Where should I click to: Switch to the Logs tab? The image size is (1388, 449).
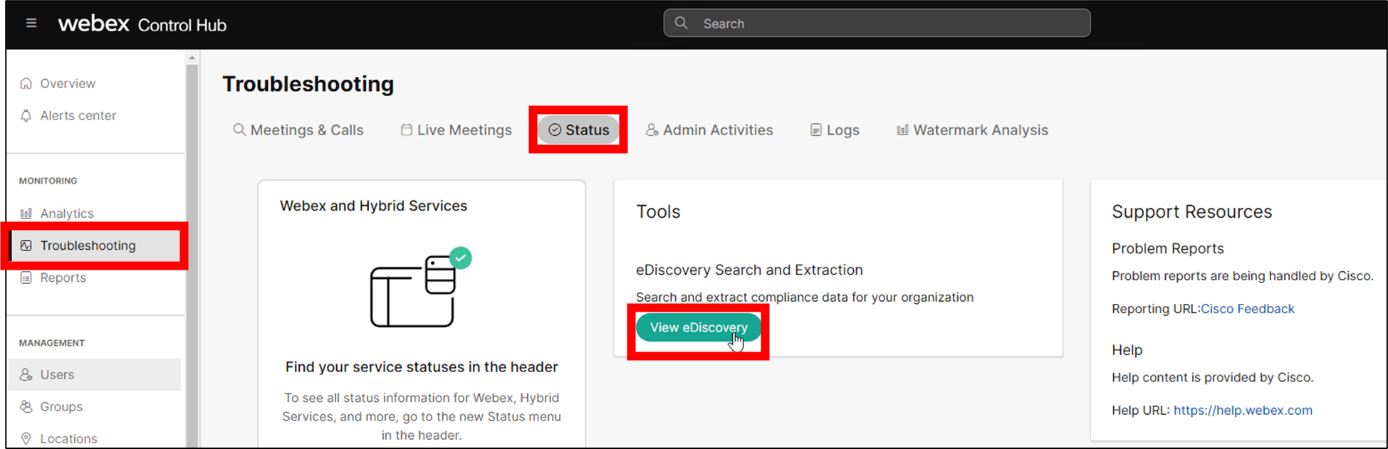point(834,130)
